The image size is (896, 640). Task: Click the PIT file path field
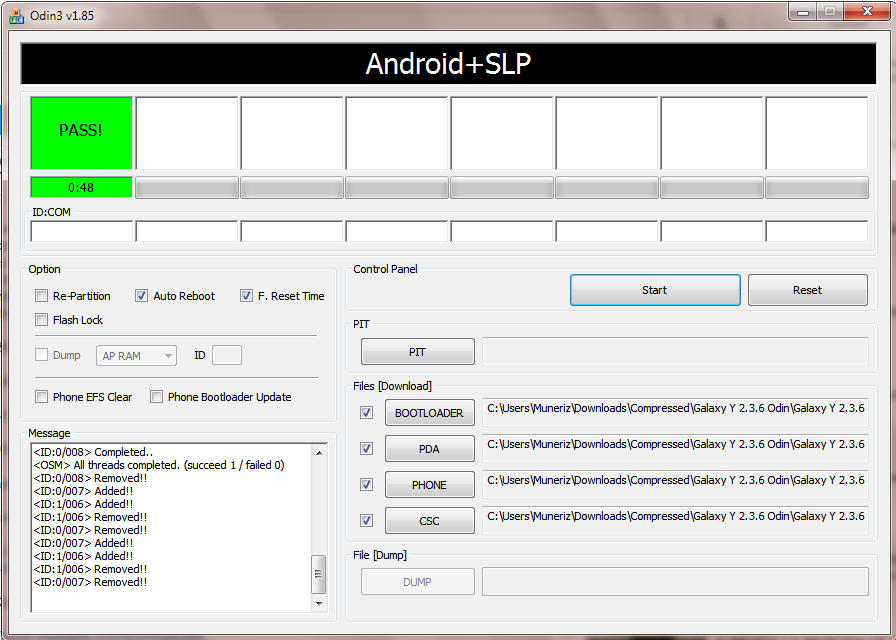click(675, 351)
